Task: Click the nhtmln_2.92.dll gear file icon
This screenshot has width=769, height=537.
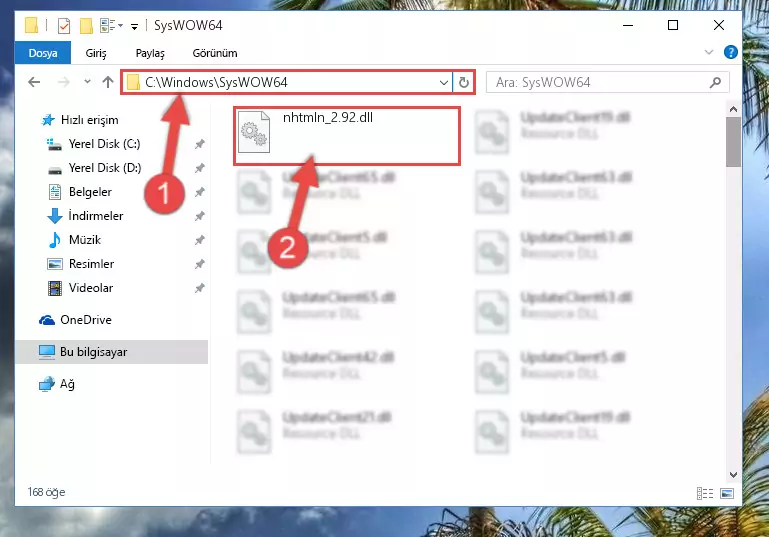Action: coord(254,132)
